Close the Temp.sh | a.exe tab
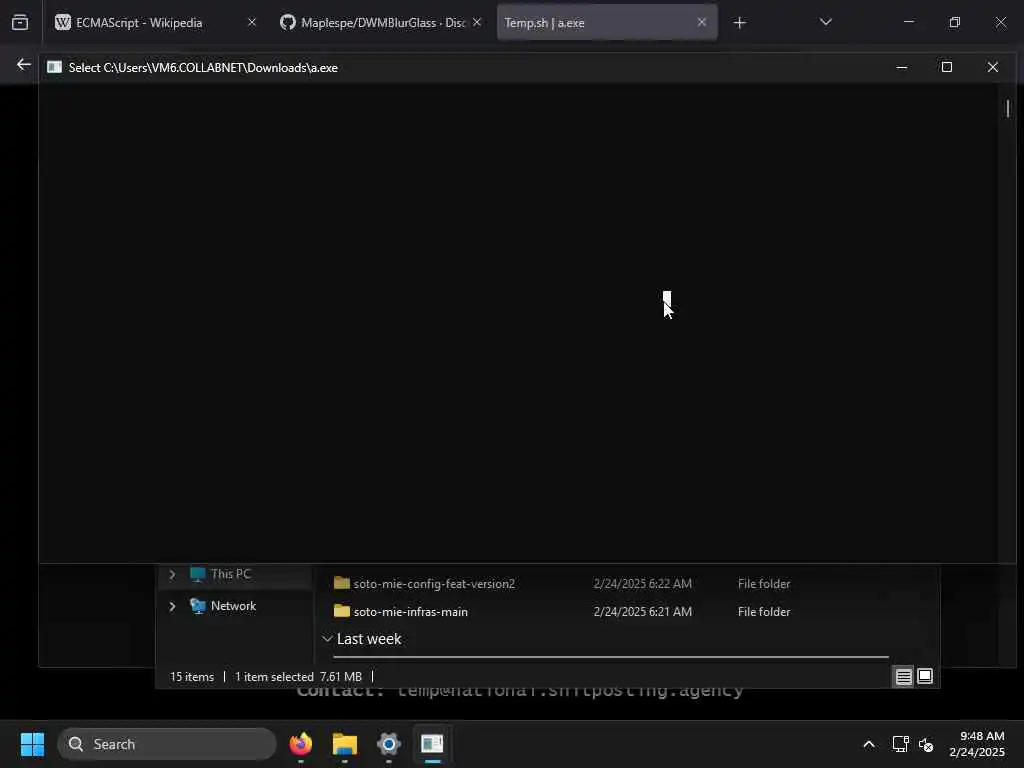The width and height of the screenshot is (1024, 768). (x=701, y=22)
